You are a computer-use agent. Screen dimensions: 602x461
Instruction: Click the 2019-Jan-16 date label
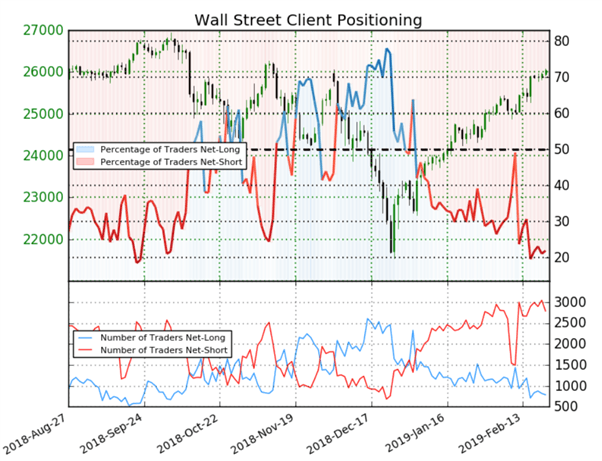click(x=414, y=435)
